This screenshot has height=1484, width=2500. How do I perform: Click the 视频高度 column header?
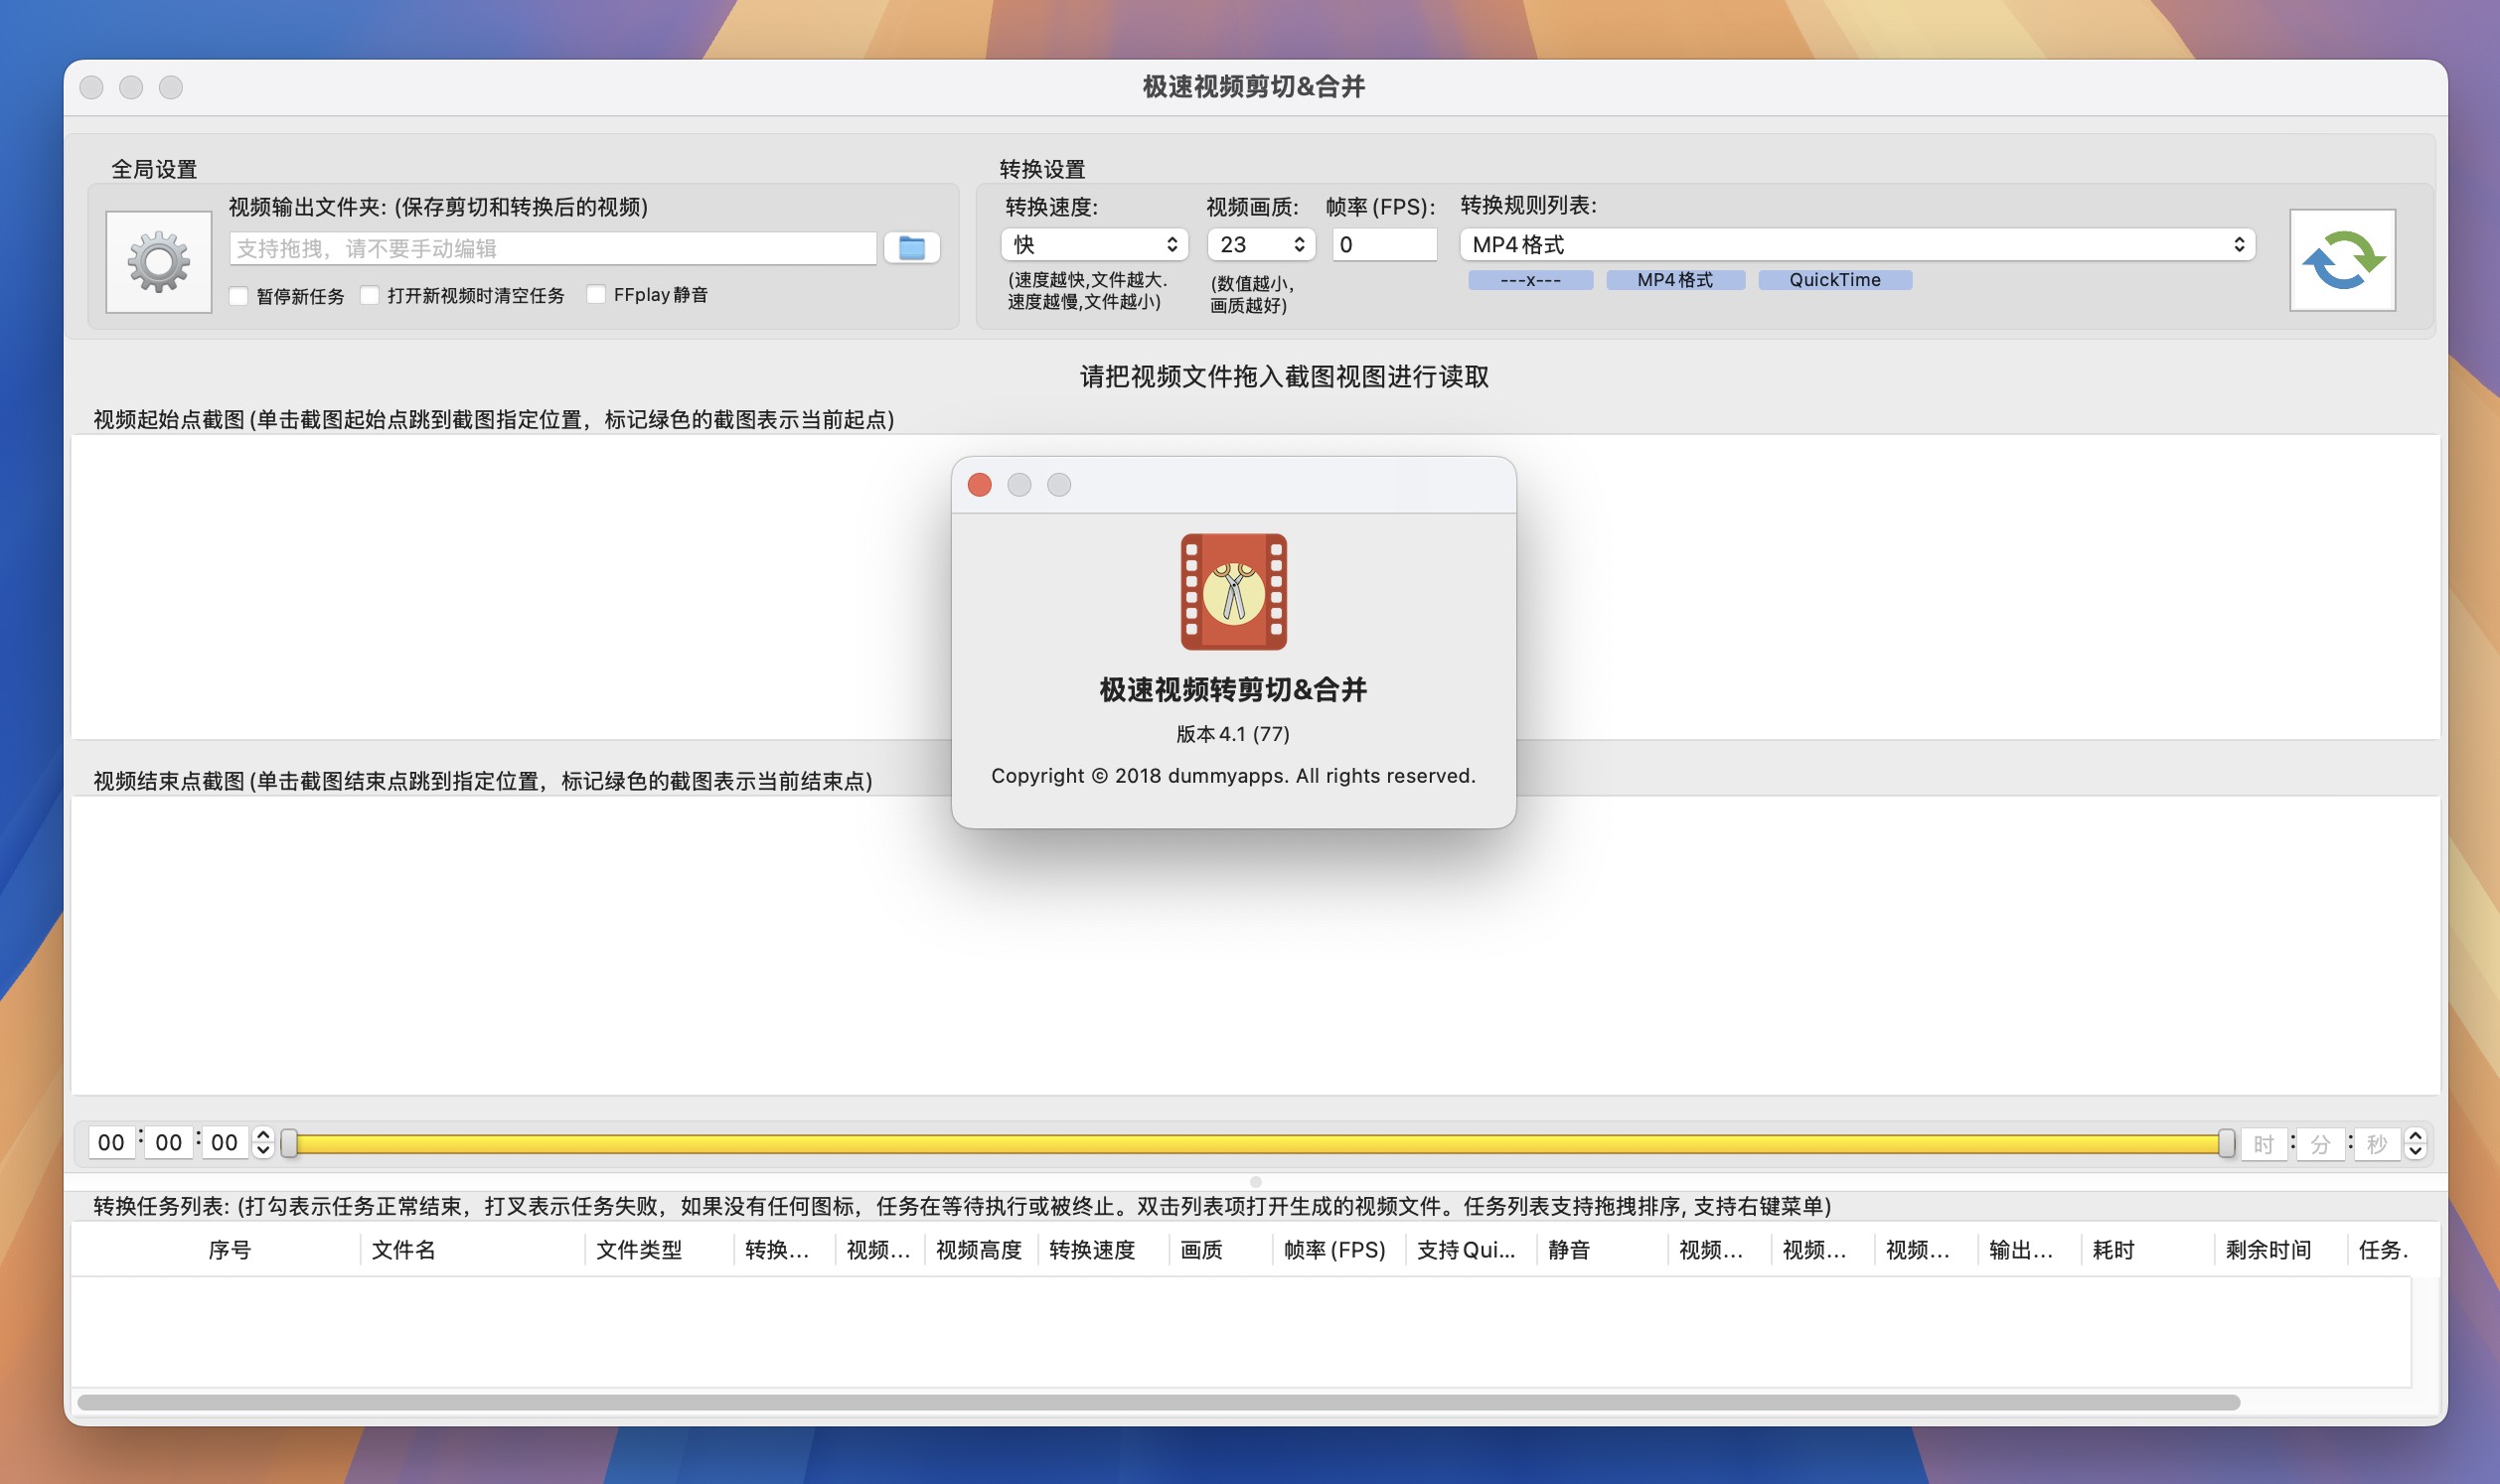coord(980,1250)
